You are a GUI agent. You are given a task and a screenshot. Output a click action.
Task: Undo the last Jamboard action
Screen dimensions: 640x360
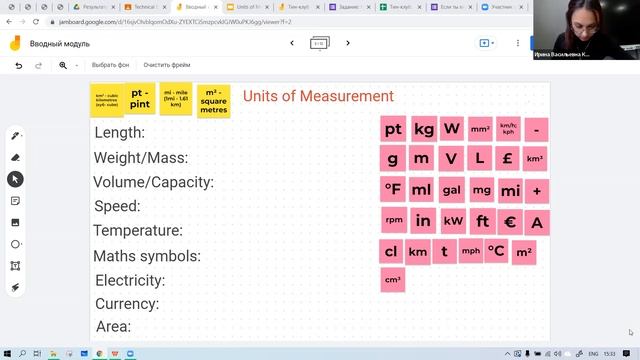[19, 65]
